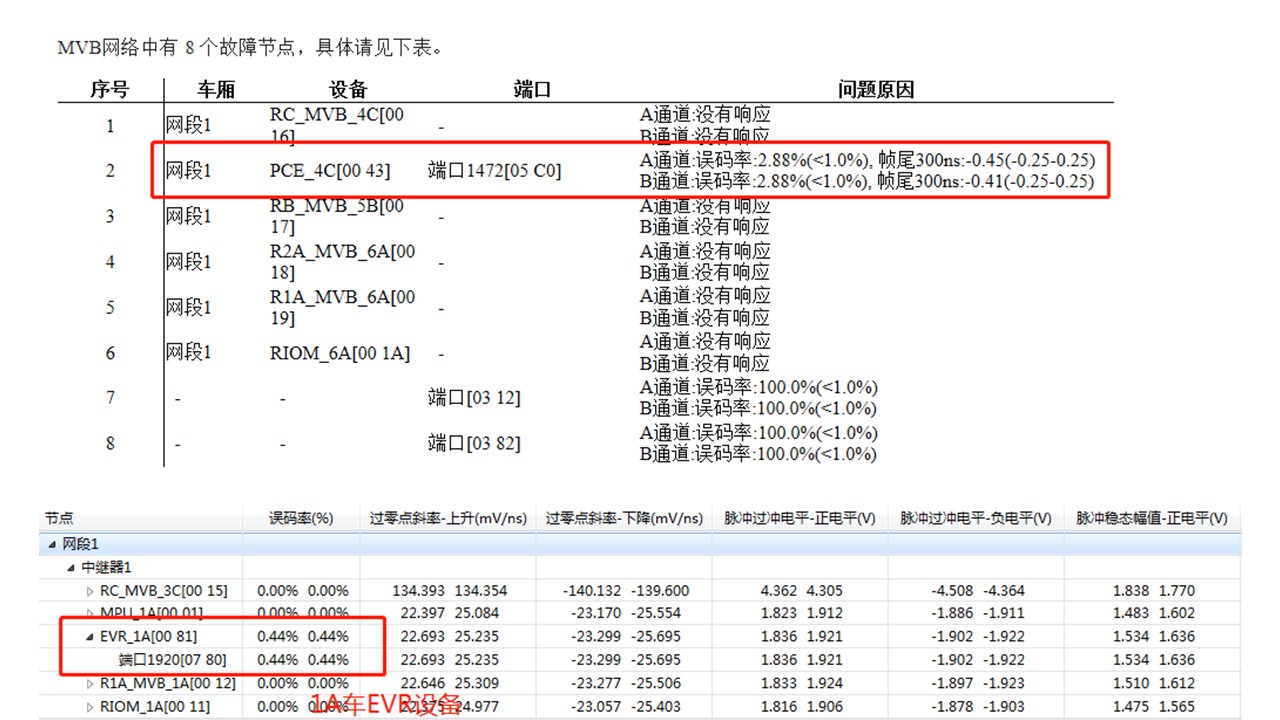This screenshot has height=720, width=1280.
Task: Click device R2A_MVB_6A[00 18] in fault table
Action: coord(343,262)
